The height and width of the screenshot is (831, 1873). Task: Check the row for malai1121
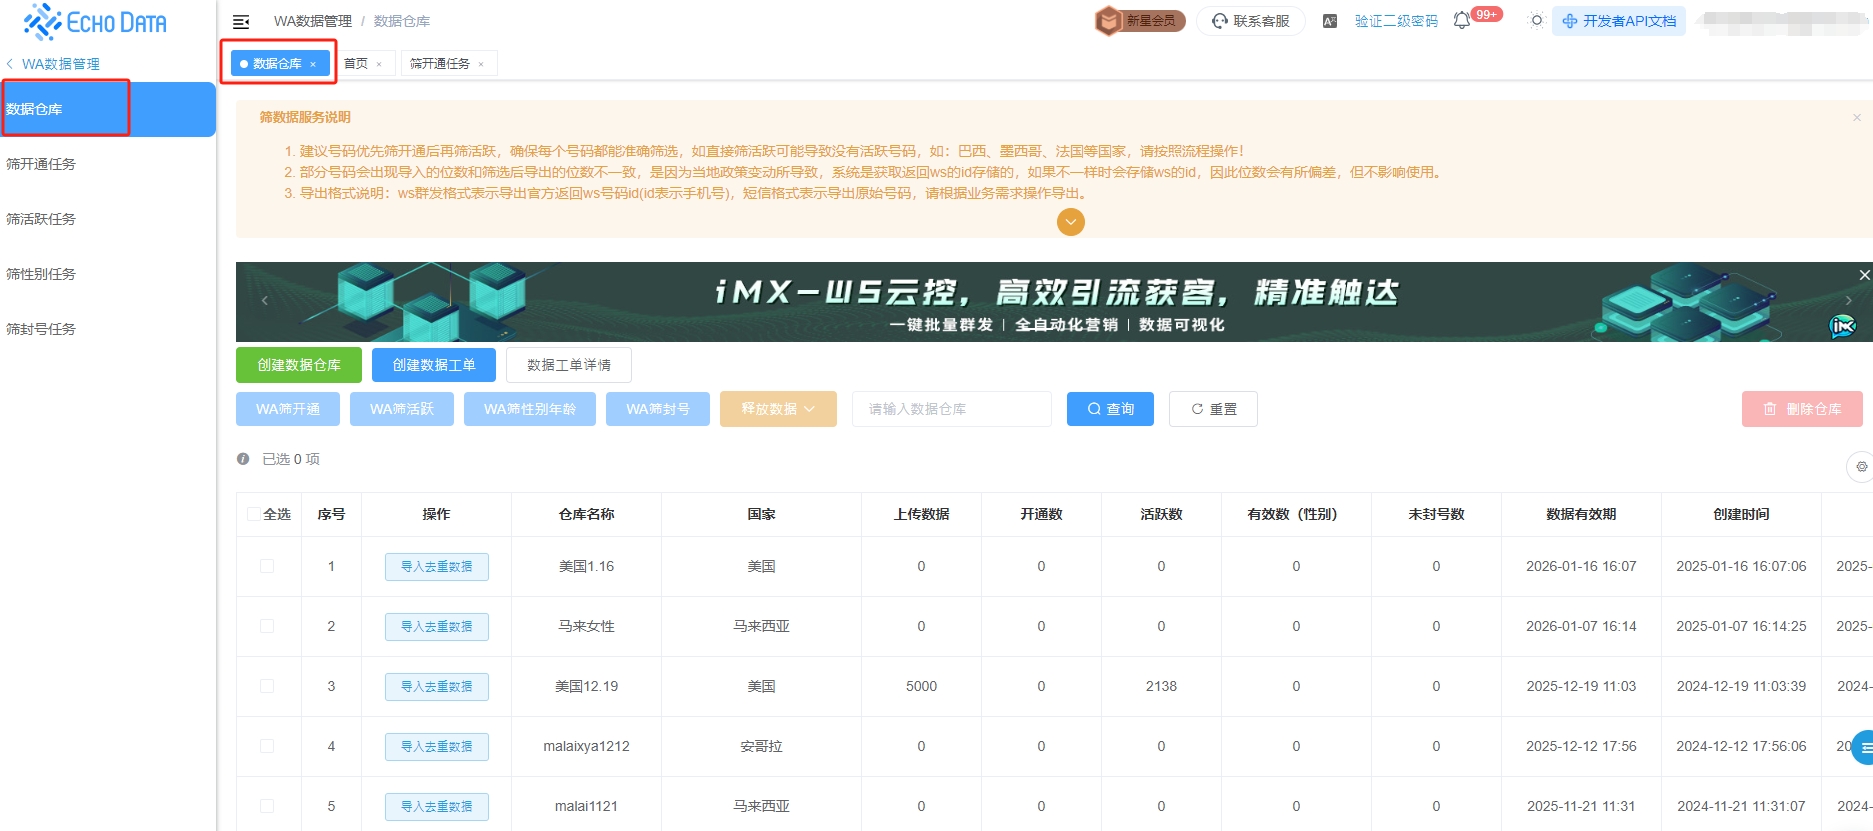tap(267, 806)
